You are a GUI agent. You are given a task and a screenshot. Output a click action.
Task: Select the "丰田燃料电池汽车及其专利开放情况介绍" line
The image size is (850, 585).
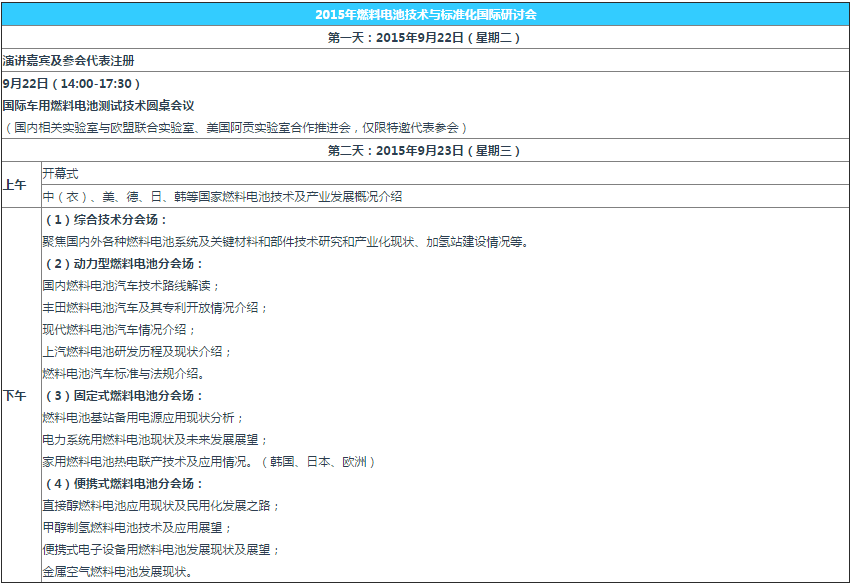(155, 308)
